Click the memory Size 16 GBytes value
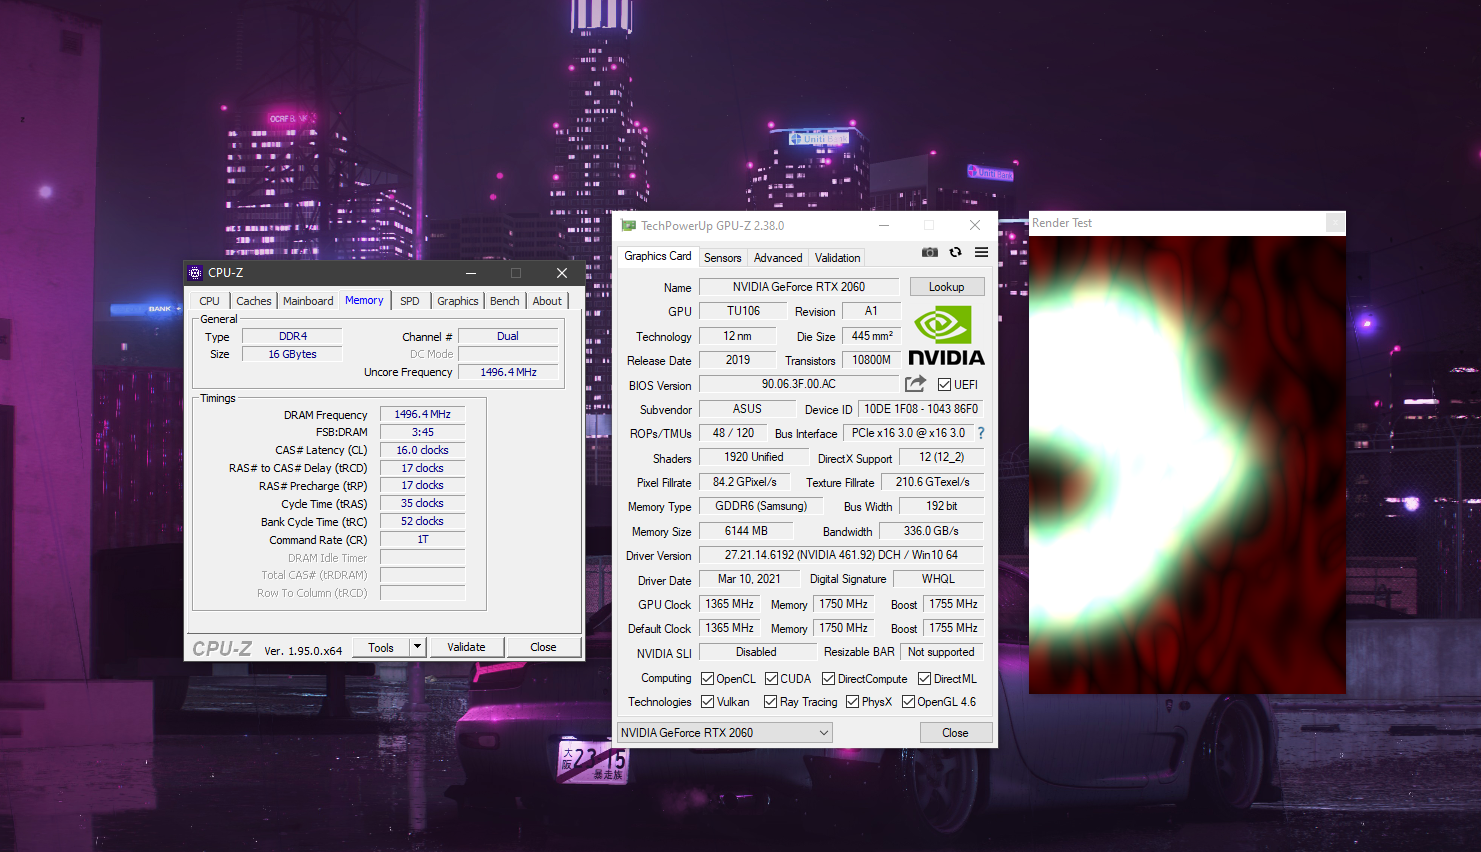The height and width of the screenshot is (852, 1481). 292,354
